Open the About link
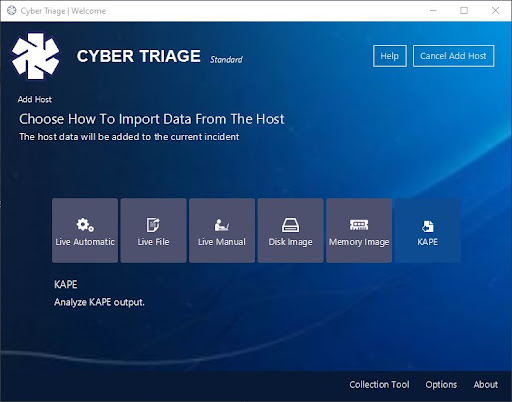 pyautogui.click(x=486, y=385)
